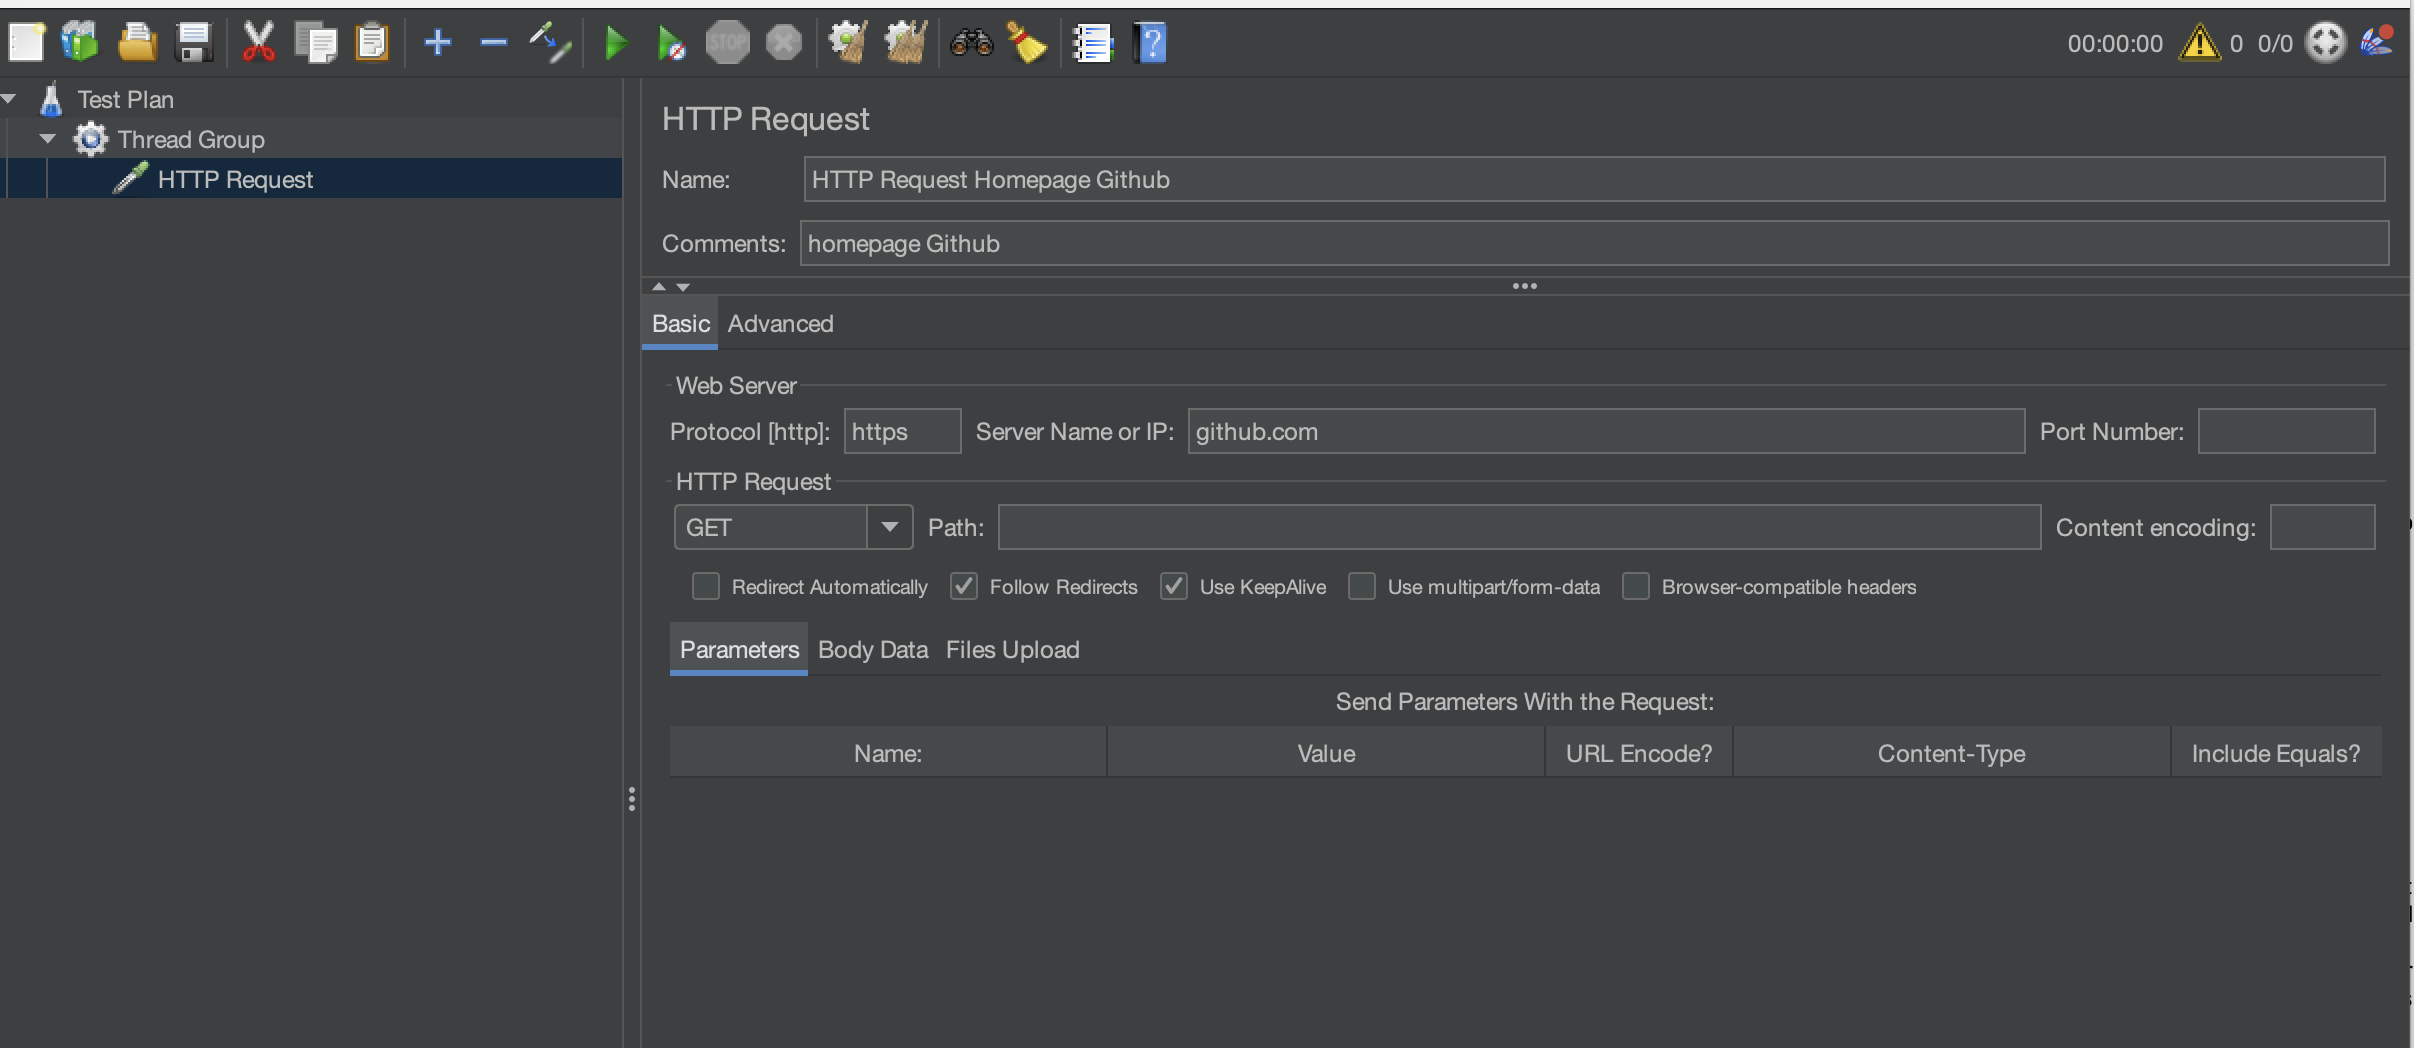Viewport: 2414px width, 1048px height.
Task: Click the Save test plan floppy icon
Action: [193, 43]
